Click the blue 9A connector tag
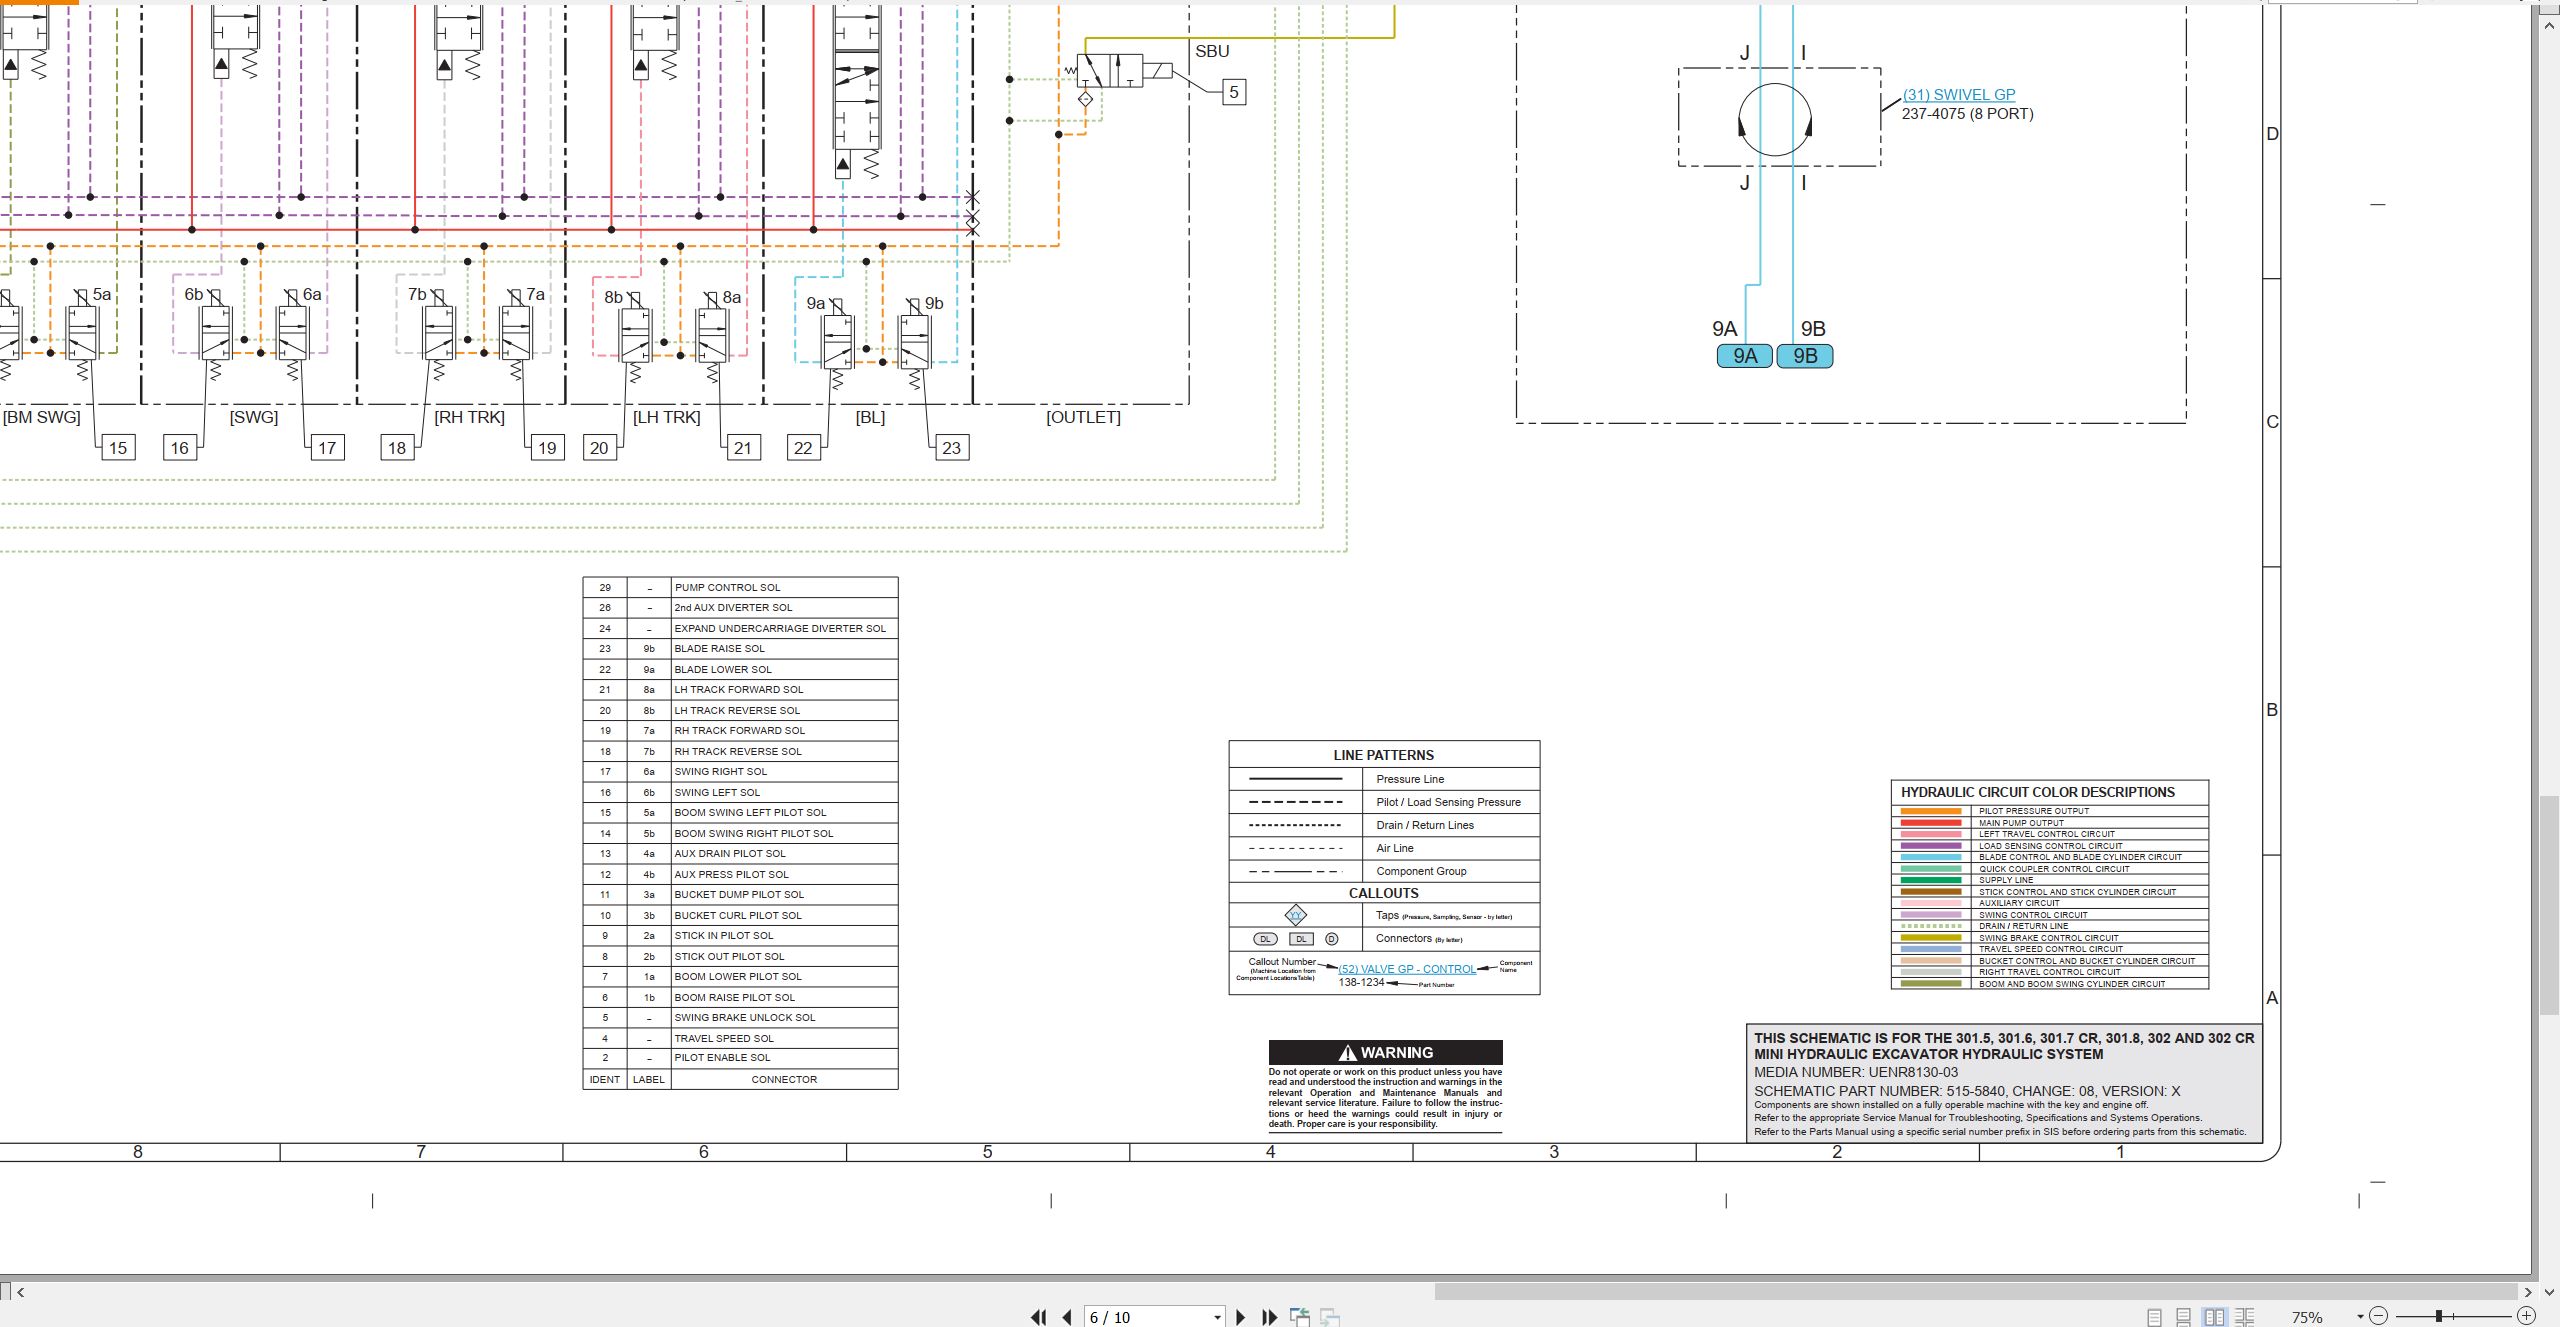The image size is (2560, 1327). 1745,356
